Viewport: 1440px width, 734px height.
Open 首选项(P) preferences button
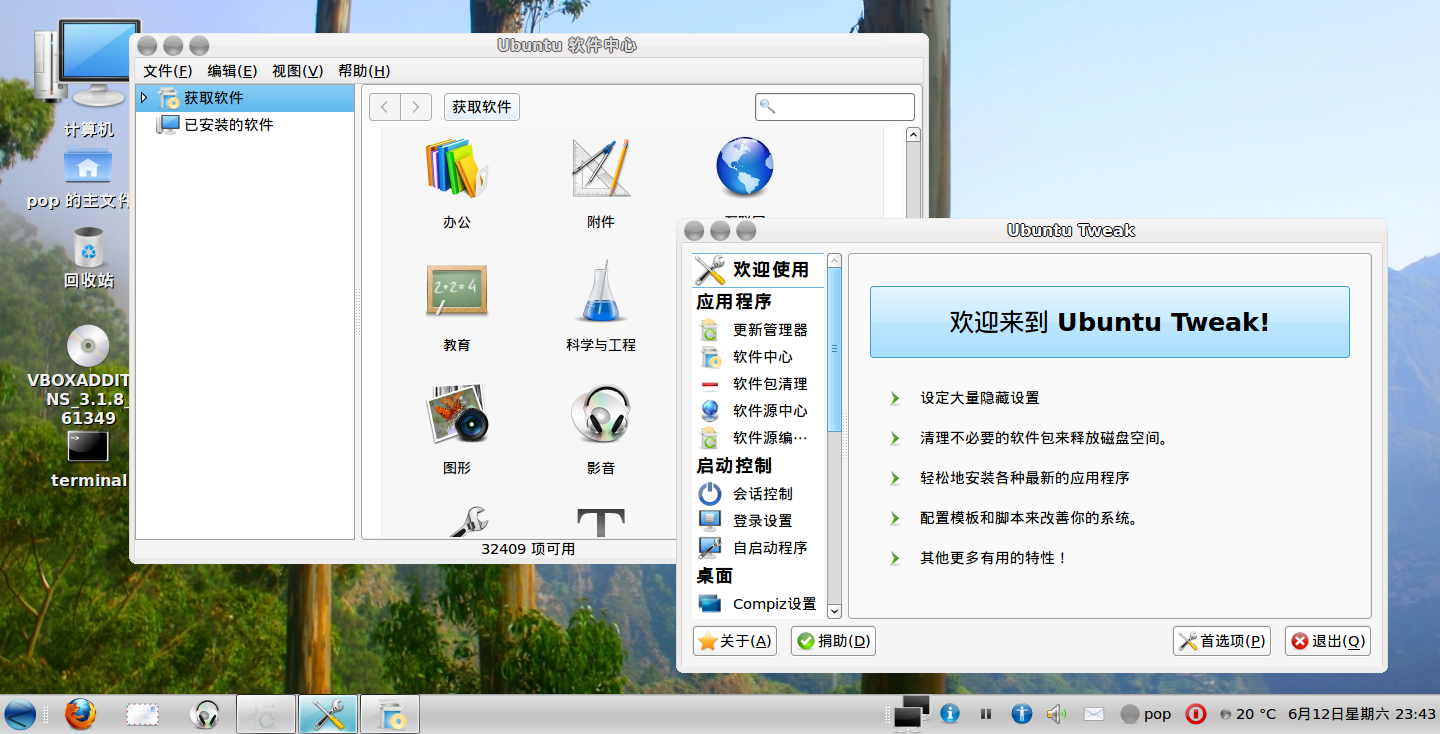pos(1222,641)
